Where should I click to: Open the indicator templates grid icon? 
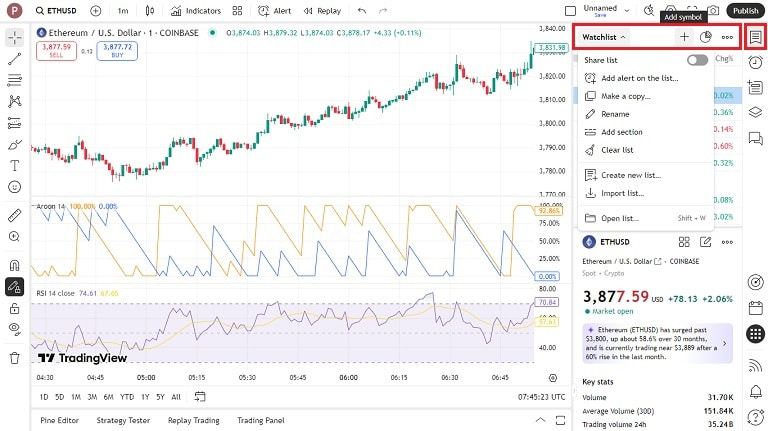(237, 11)
